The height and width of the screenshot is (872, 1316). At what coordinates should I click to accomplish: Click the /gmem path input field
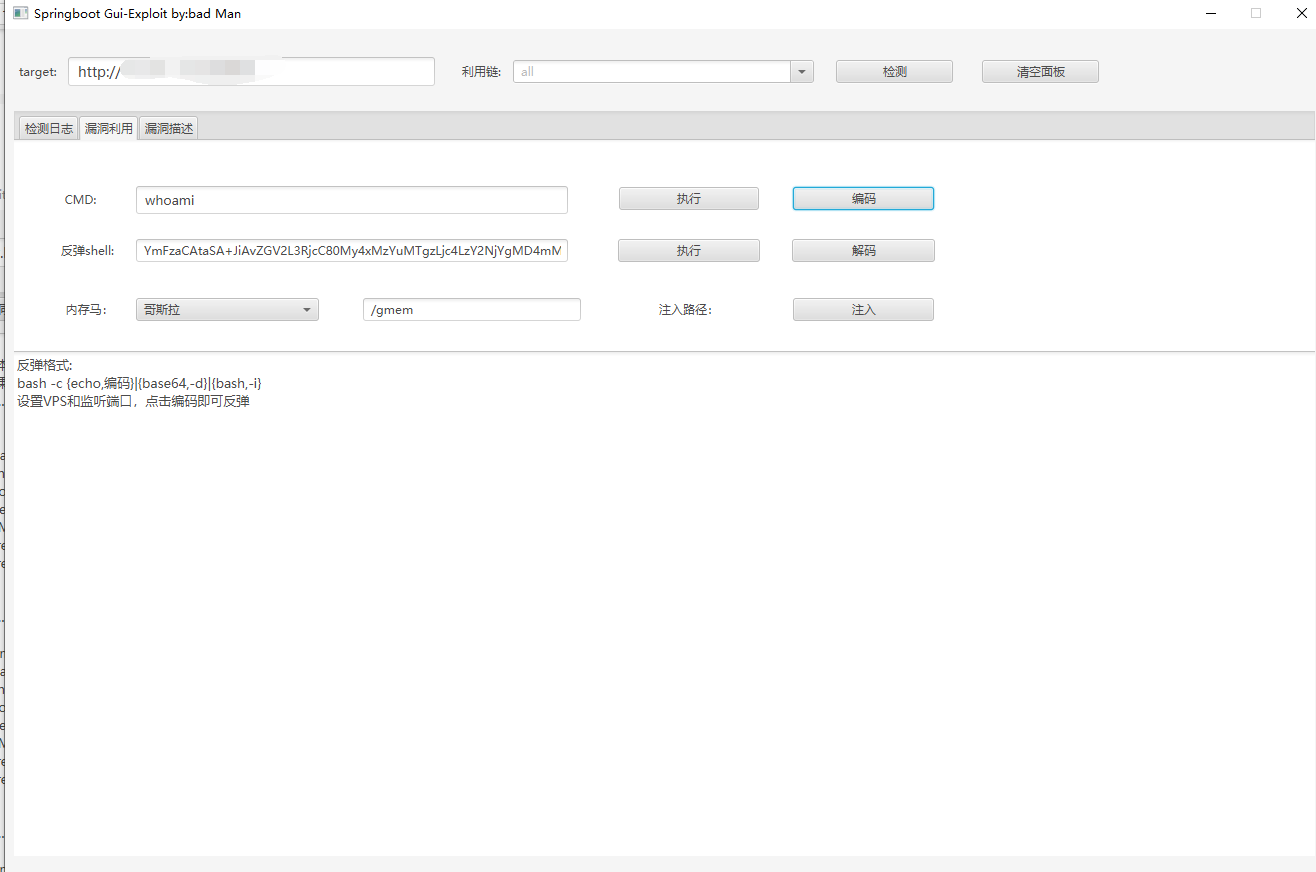472,310
